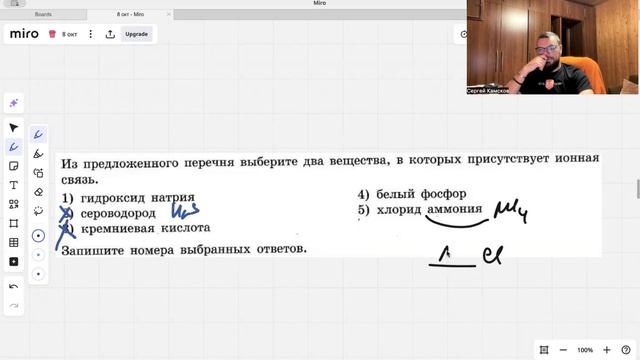This screenshot has width=640, height=360.
Task: Click the export board icon
Action: click(x=110, y=34)
